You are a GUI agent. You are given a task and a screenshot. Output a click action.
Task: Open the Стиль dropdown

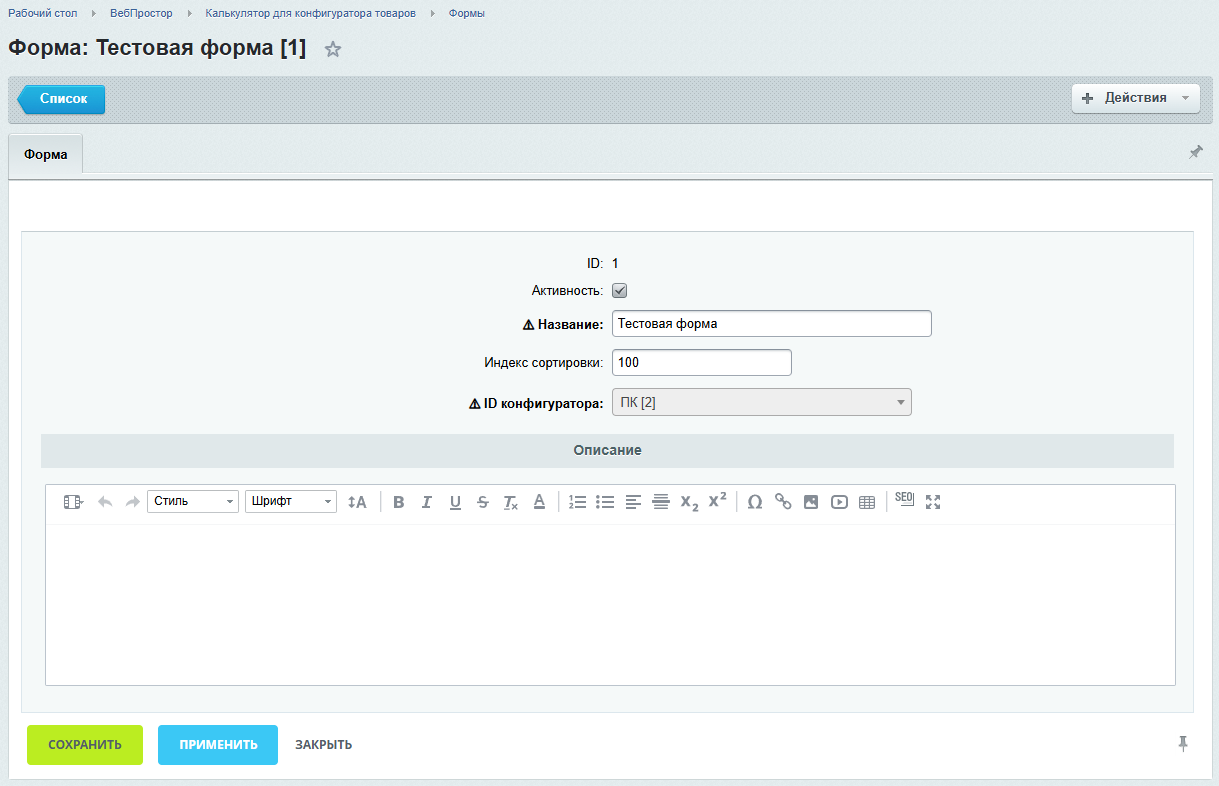click(x=193, y=502)
